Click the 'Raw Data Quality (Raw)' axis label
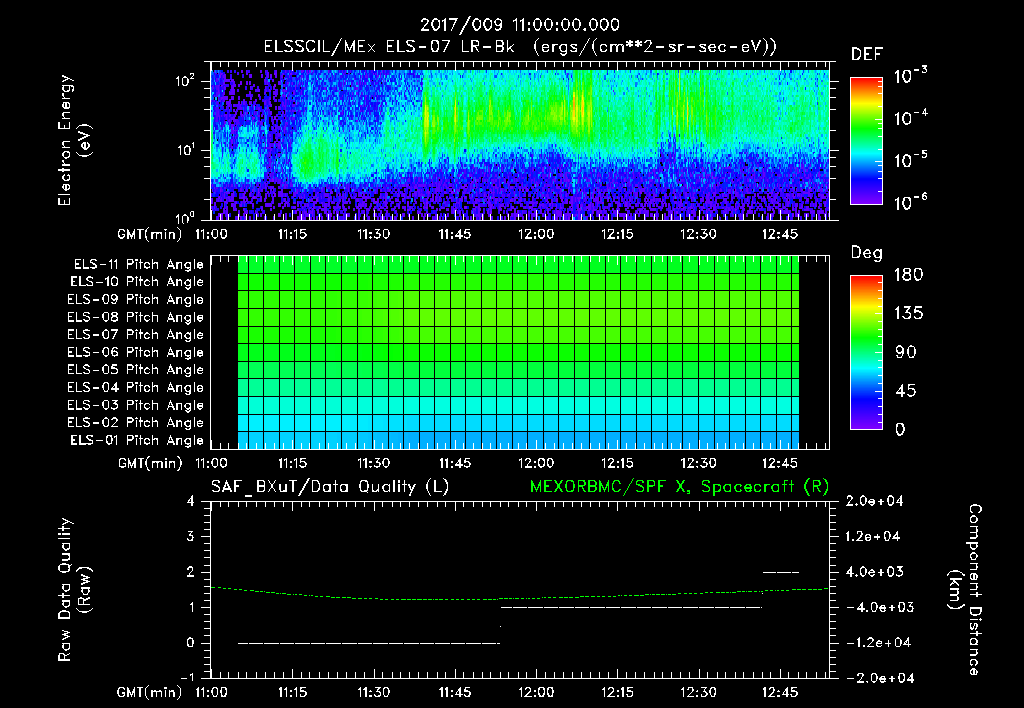Screen dimensions: 1024x708 pos(74,590)
